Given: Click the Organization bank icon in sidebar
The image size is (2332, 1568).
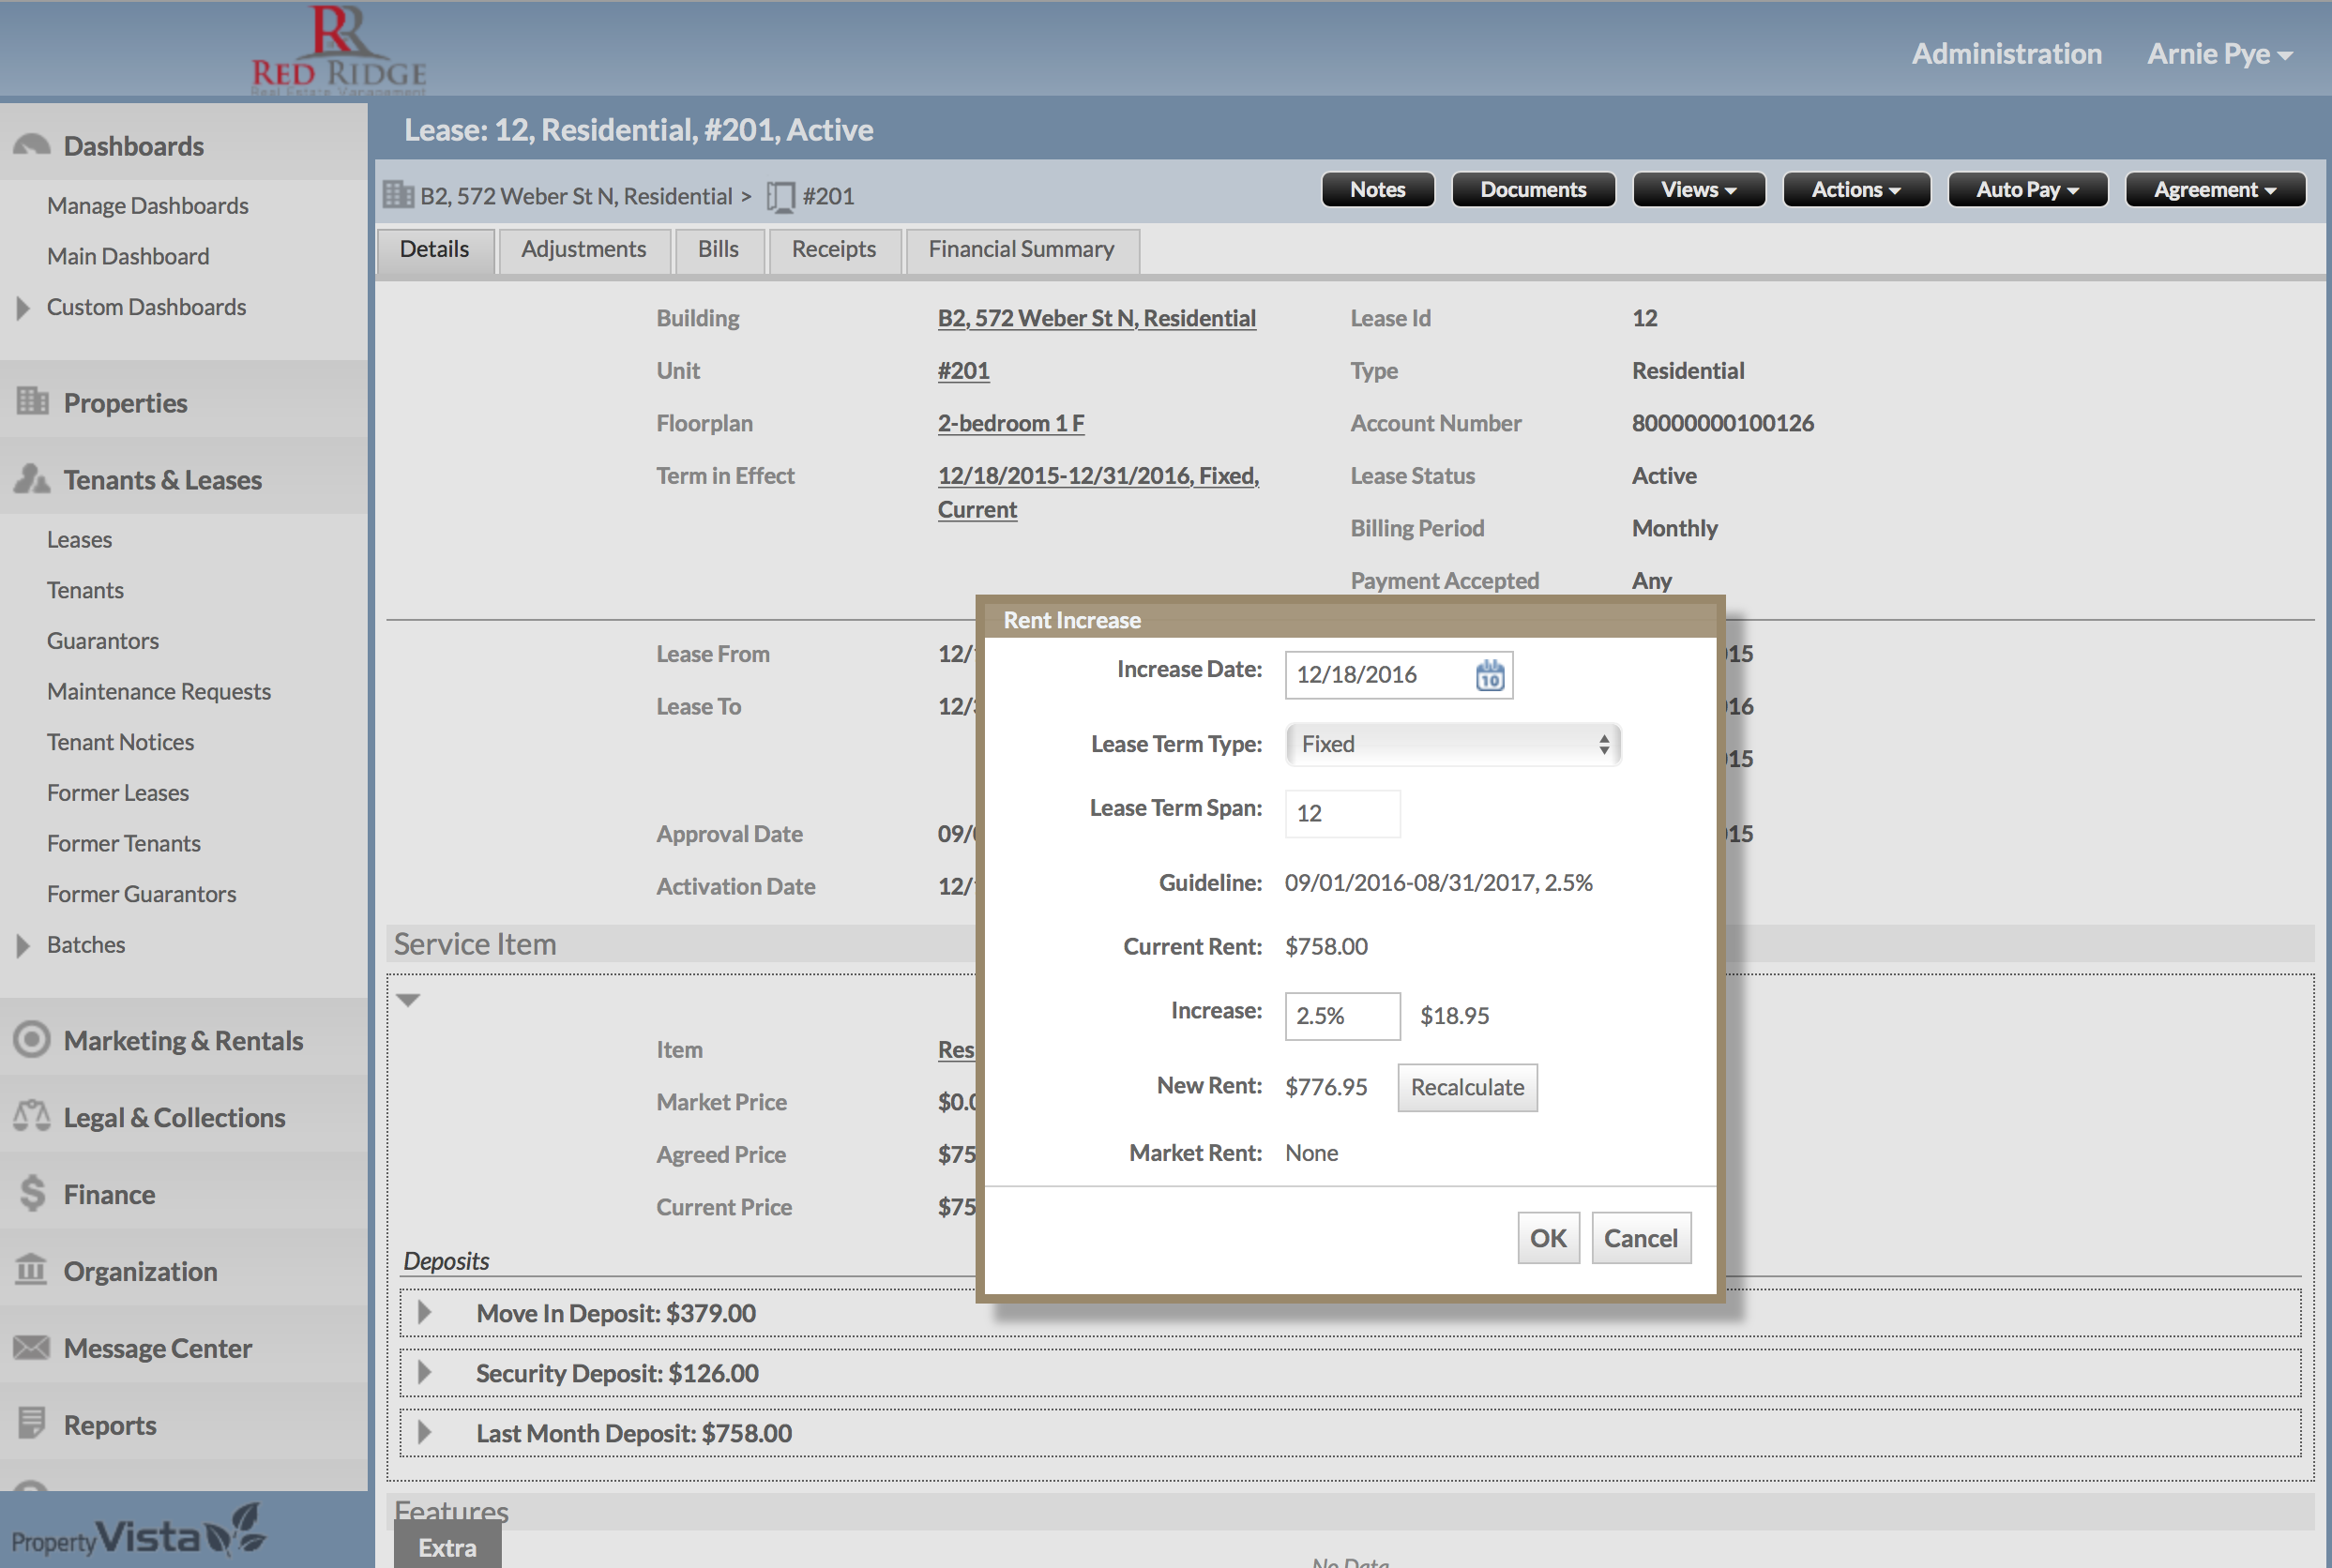Looking at the screenshot, I should pyautogui.click(x=32, y=1270).
